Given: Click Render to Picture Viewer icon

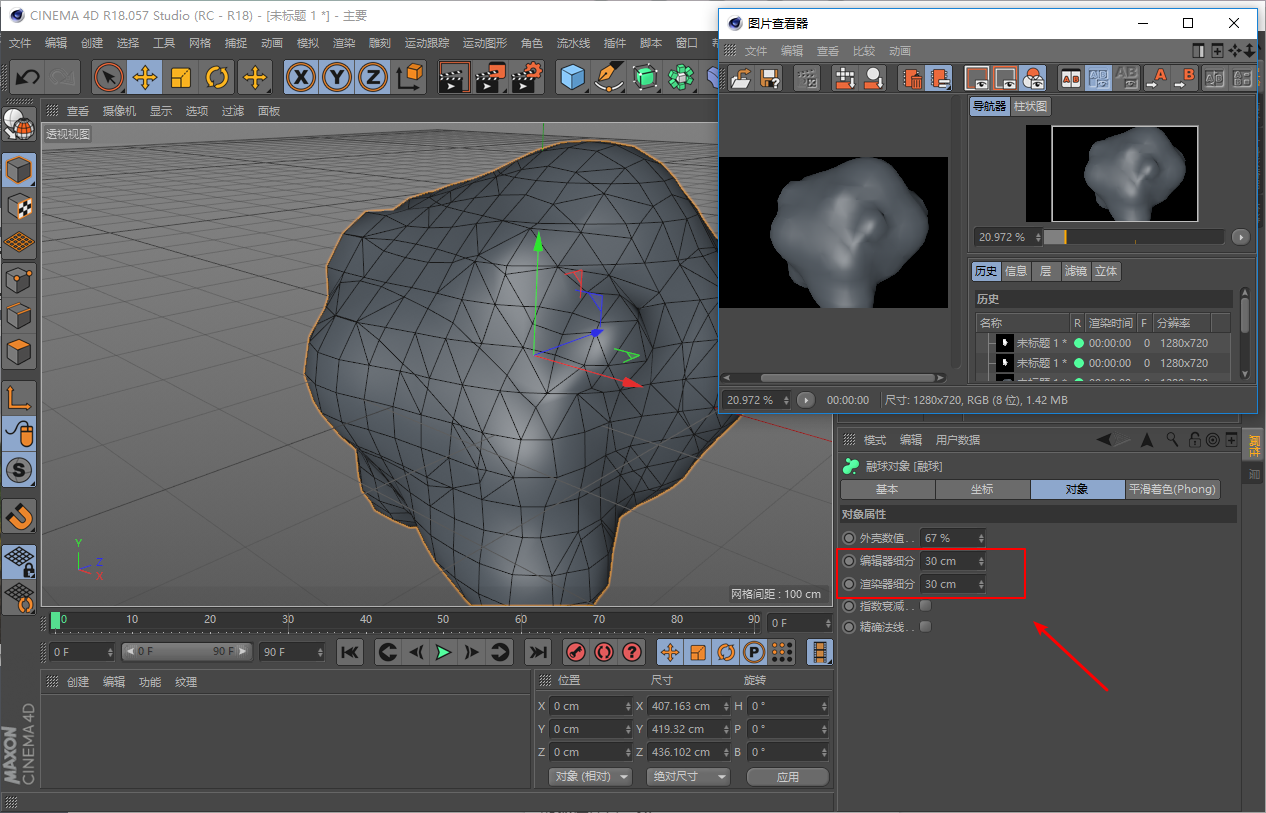Looking at the screenshot, I should 491,77.
